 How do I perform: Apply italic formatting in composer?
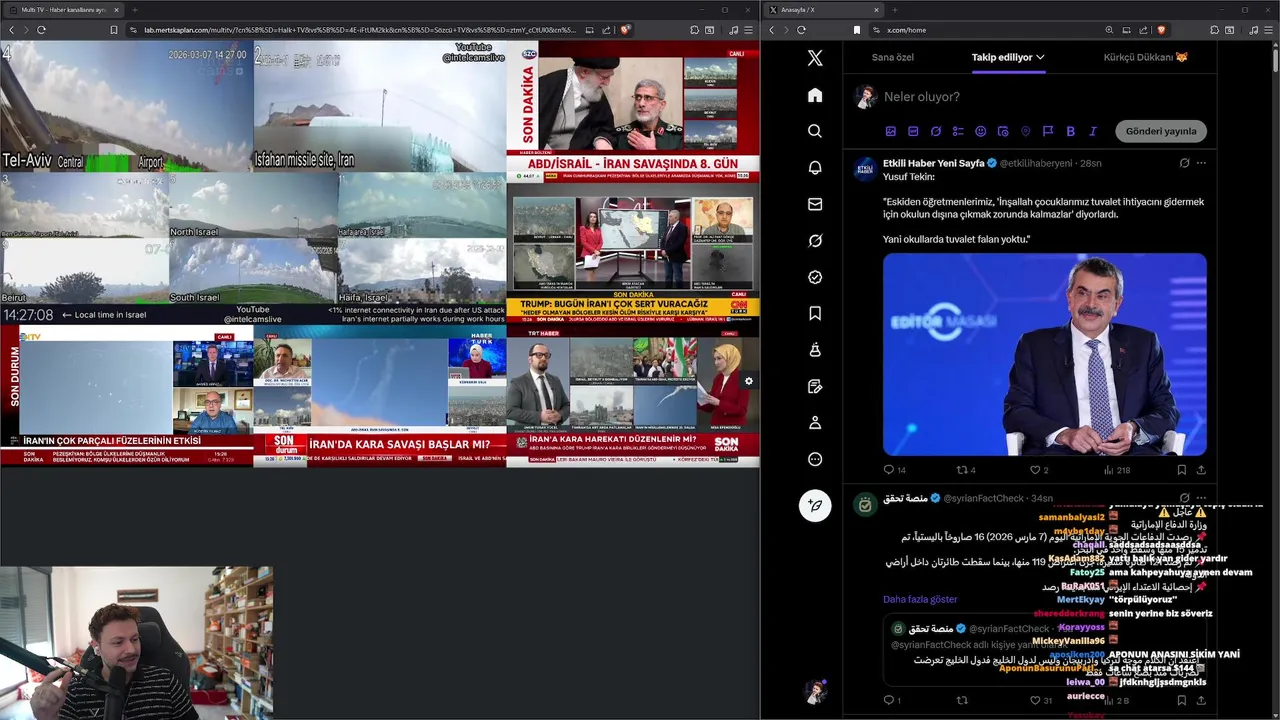(1093, 131)
